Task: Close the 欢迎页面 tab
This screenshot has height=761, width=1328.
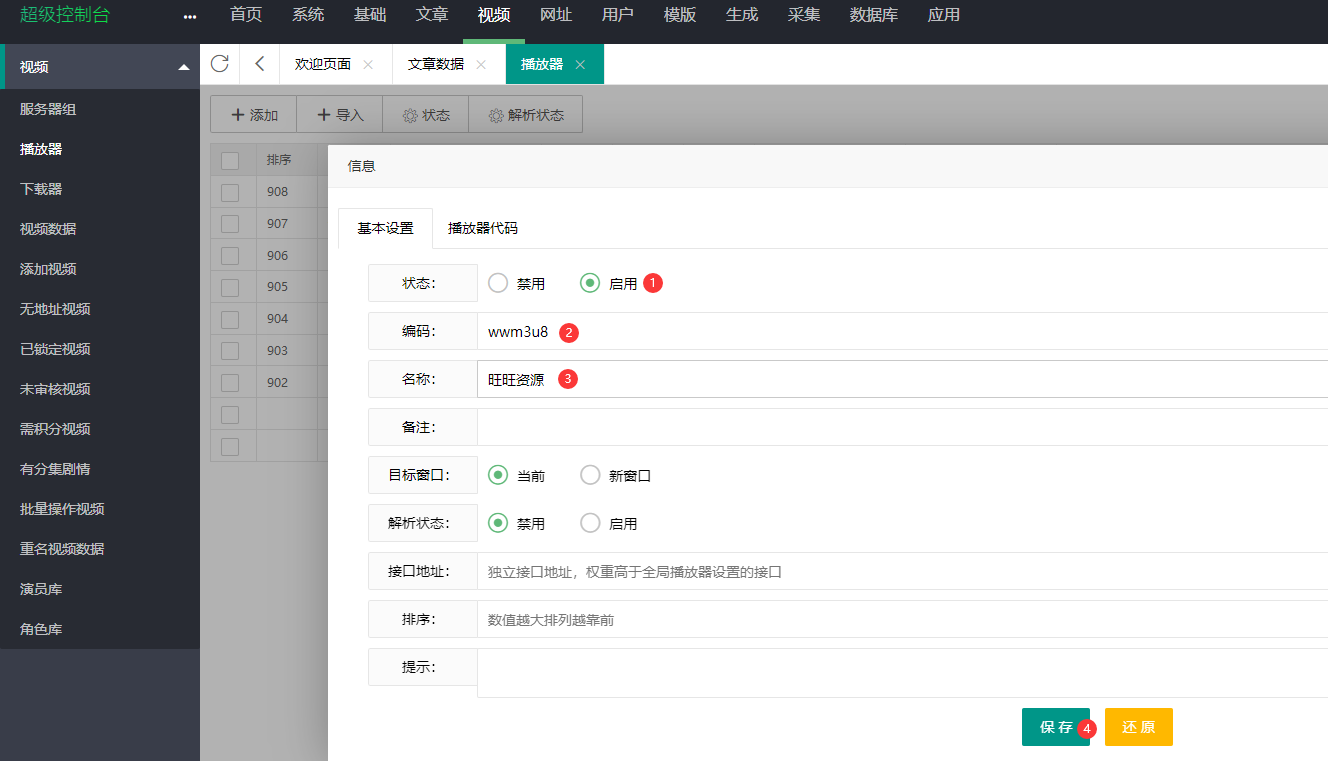Action: click(x=368, y=64)
